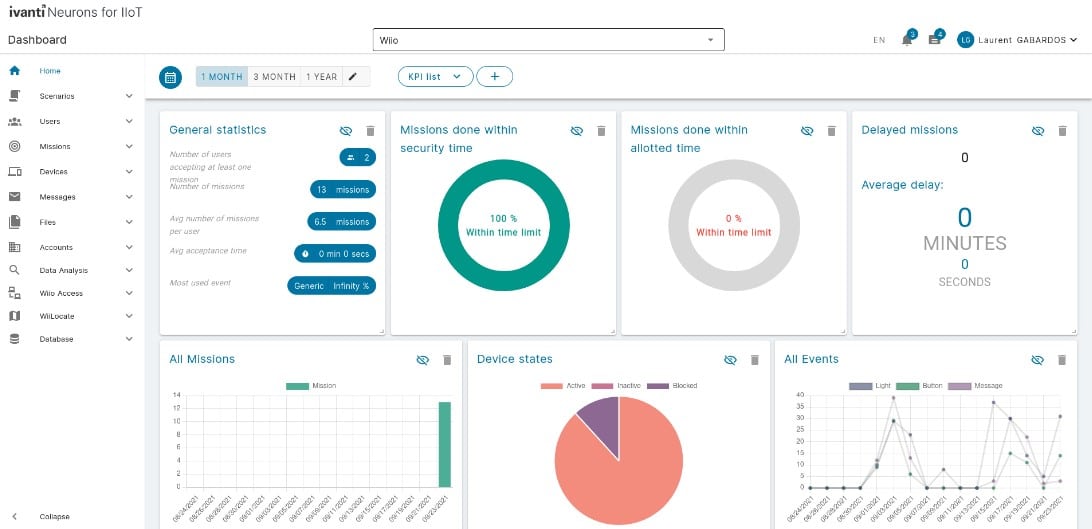Open the calendar date picker icon
Screen dimensions: 1092x529
coord(170,77)
